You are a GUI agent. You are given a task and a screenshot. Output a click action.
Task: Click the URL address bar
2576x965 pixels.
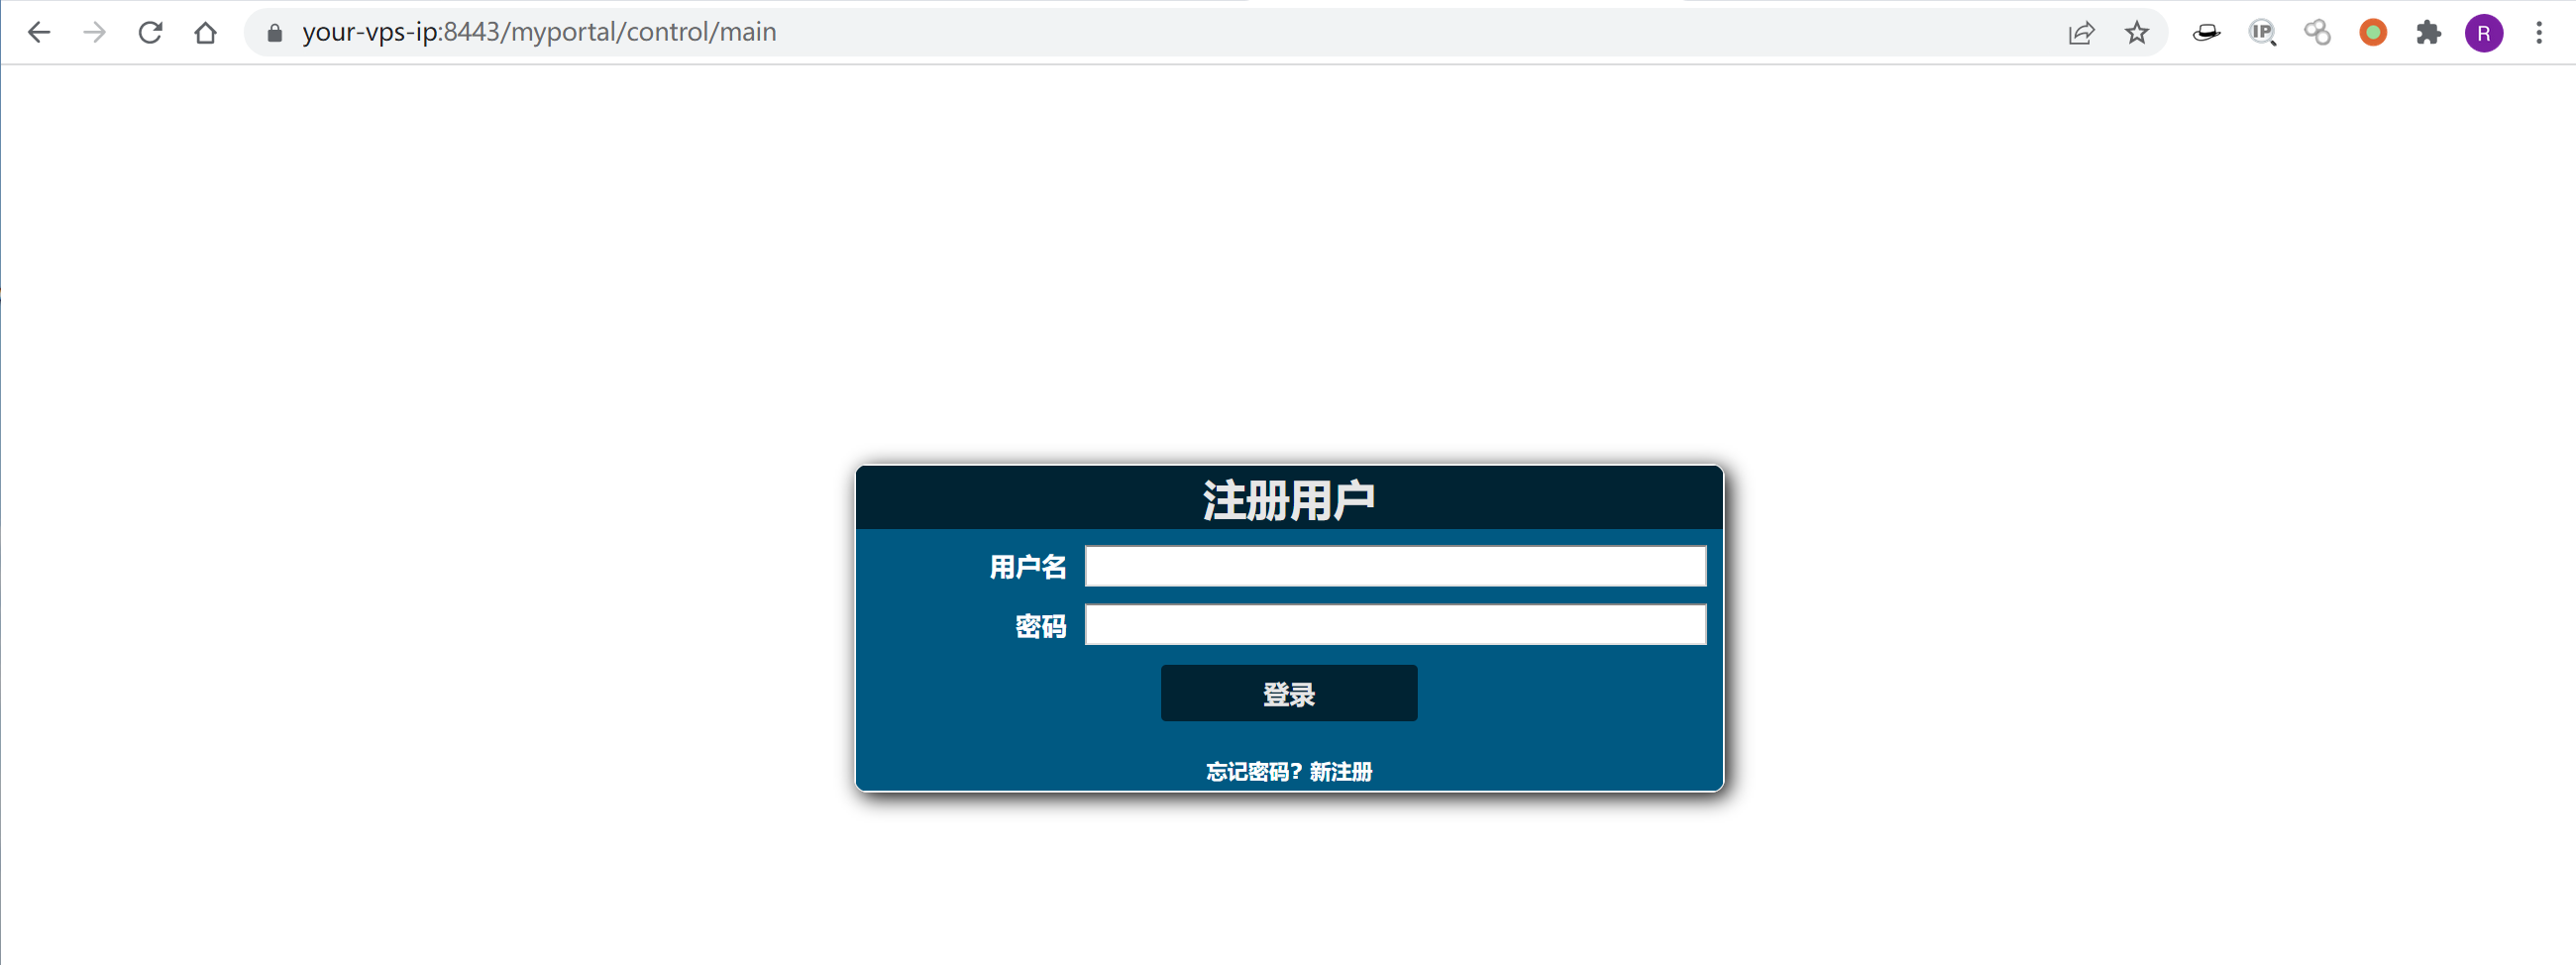click(x=1150, y=33)
